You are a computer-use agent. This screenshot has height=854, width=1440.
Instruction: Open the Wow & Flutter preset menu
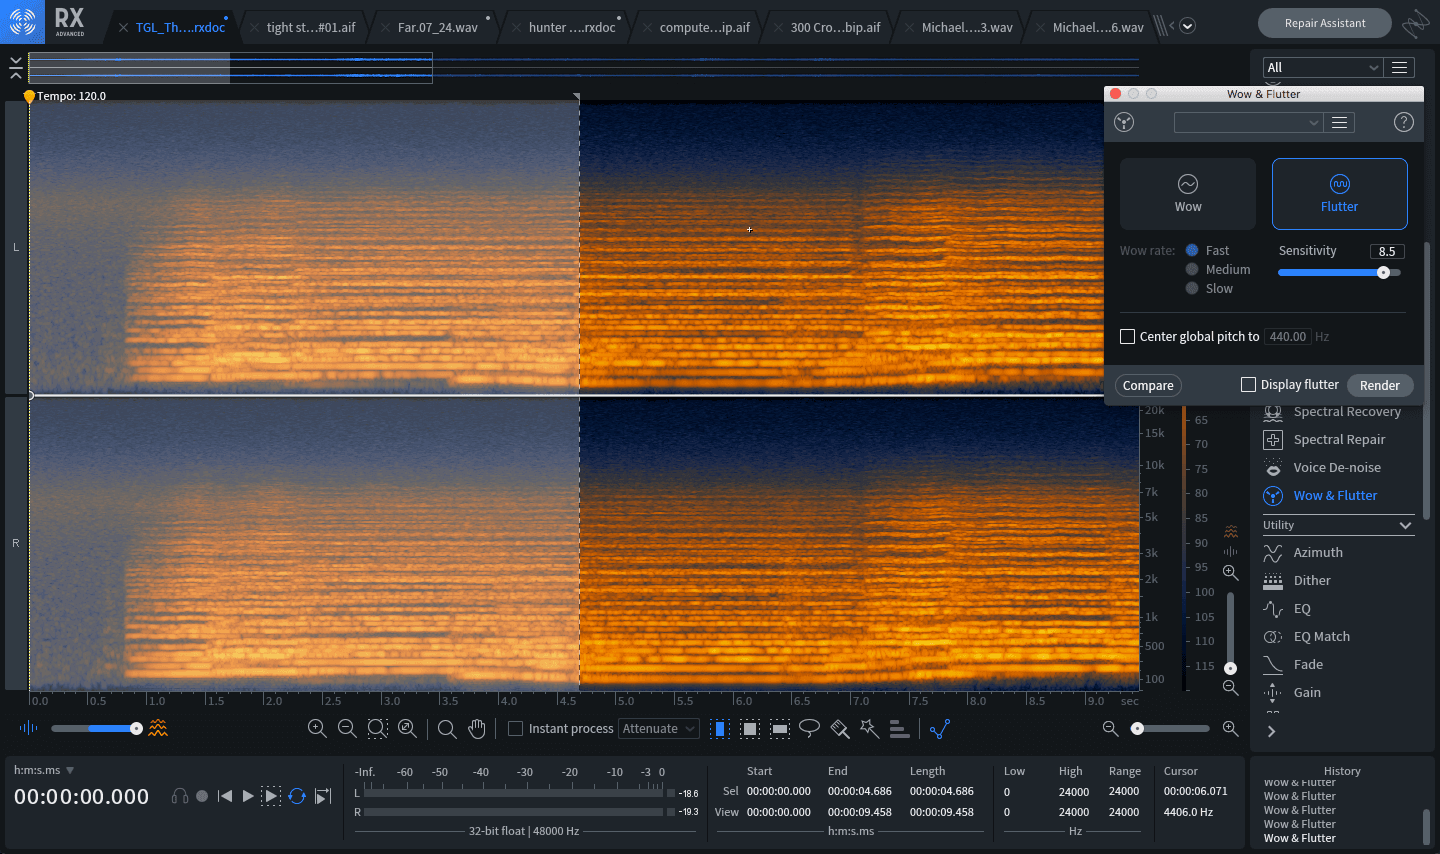click(x=1340, y=122)
